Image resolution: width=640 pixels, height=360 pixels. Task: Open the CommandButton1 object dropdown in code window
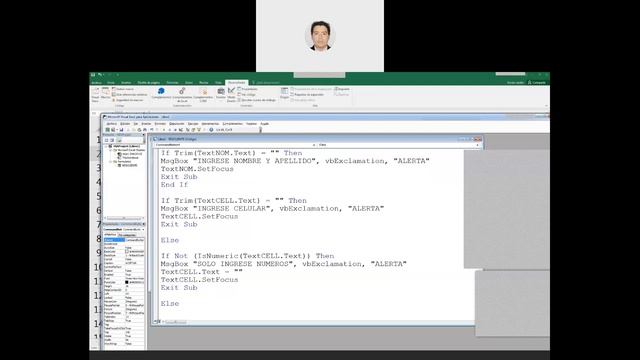click(313, 144)
